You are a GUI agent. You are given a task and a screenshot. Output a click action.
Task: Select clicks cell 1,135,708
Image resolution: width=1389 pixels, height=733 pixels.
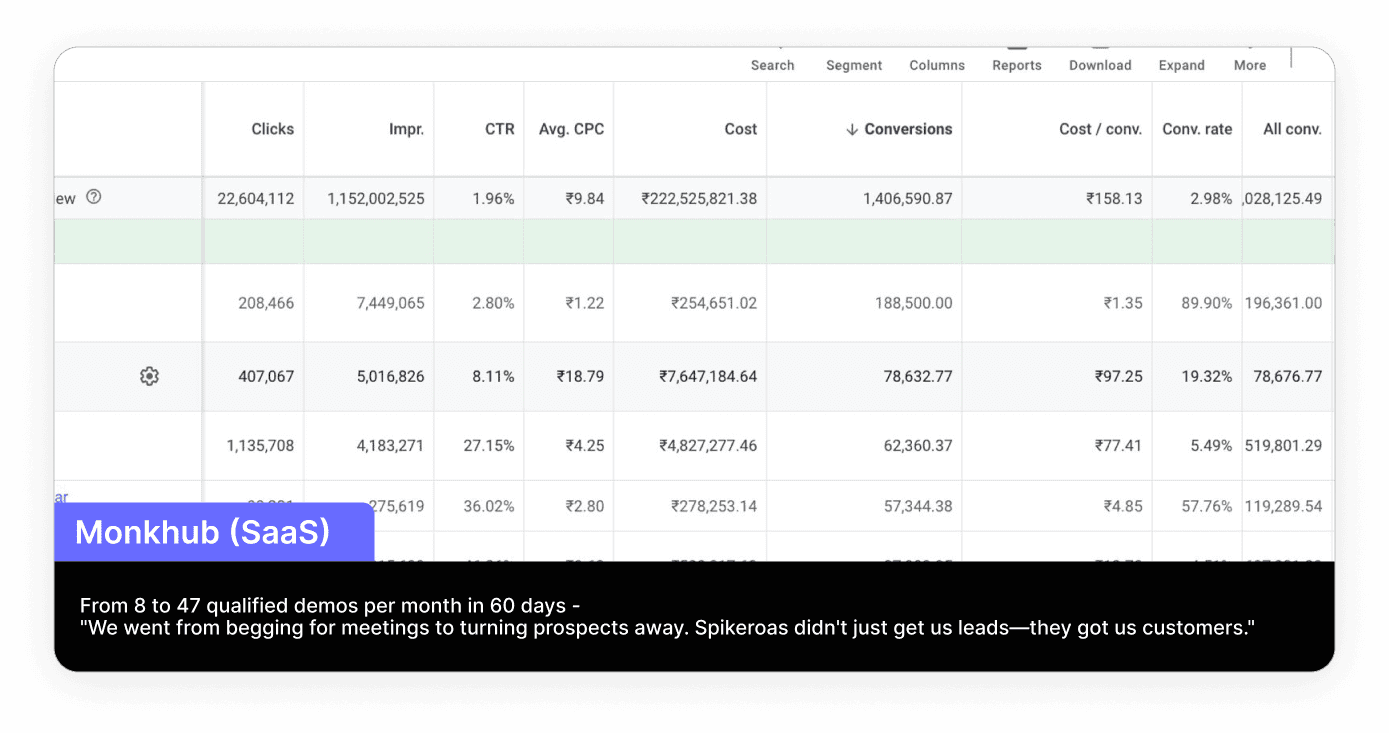pos(261,446)
